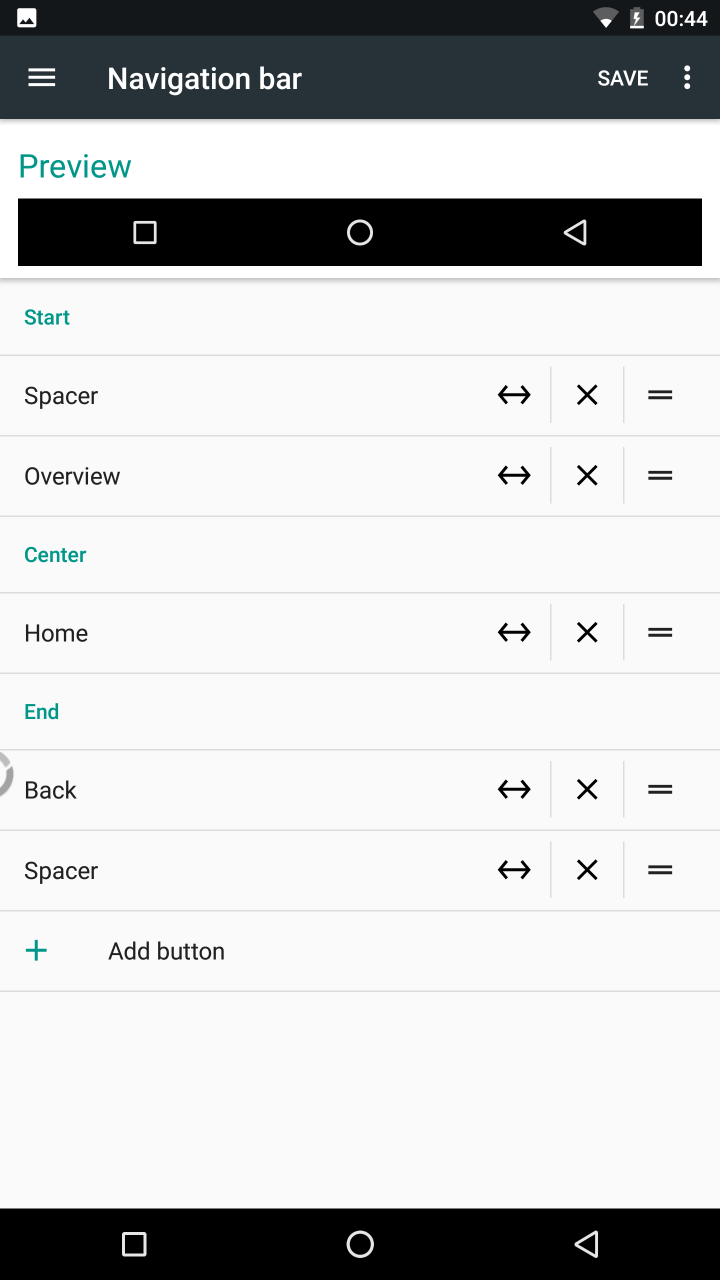Tap the SAVE button
This screenshot has width=720, height=1280.
622,78
